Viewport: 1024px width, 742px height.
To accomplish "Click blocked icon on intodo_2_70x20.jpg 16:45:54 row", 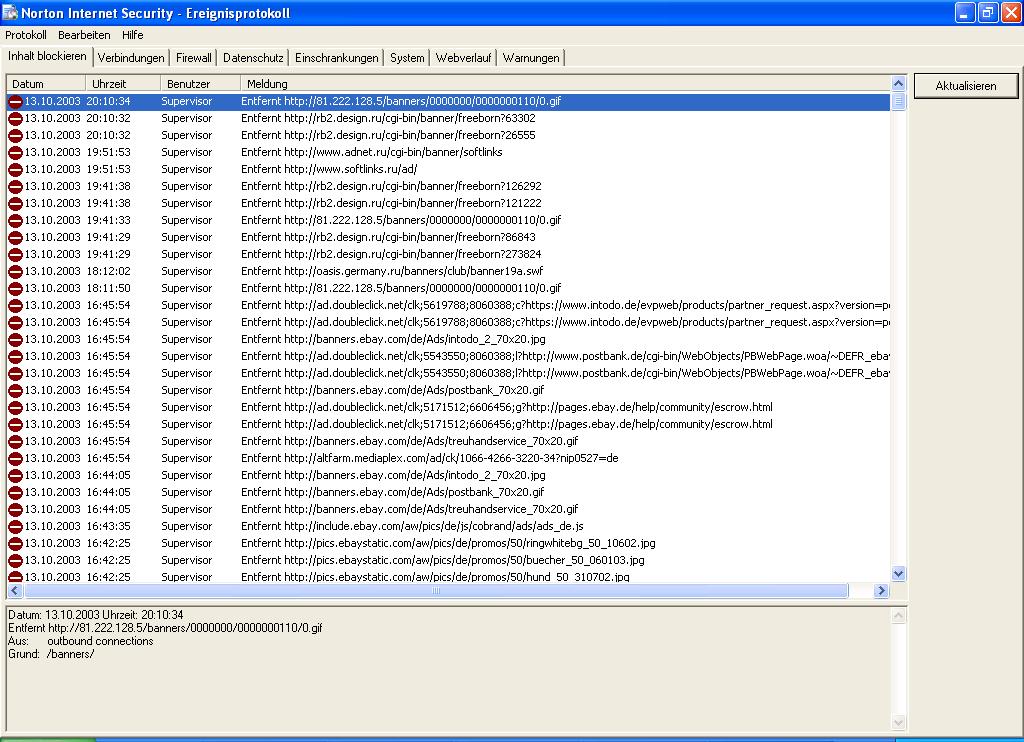I will (x=15, y=340).
